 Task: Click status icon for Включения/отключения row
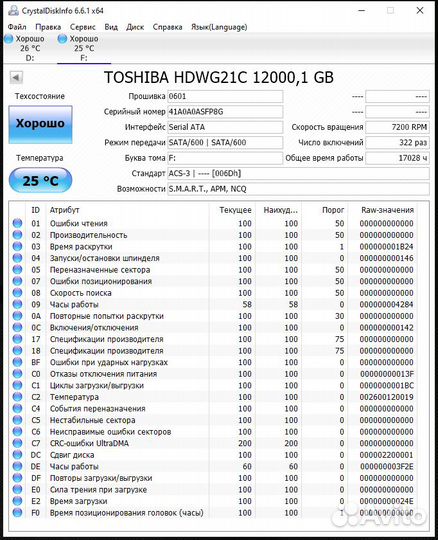point(17,328)
